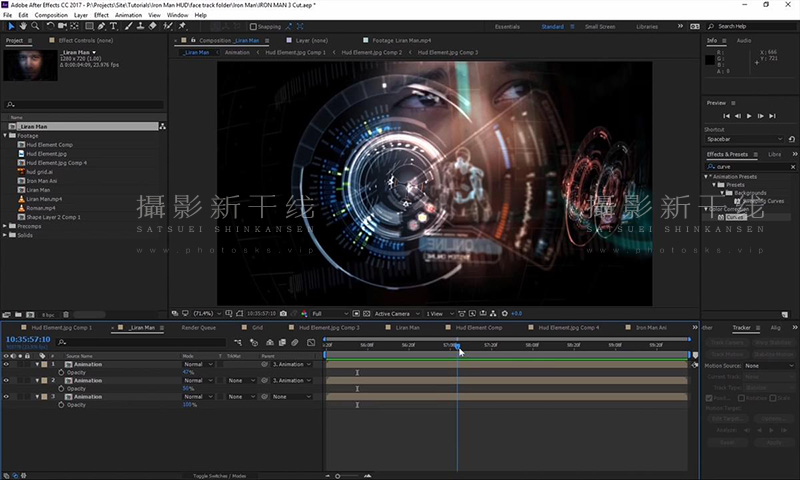Choose the Small Screen workspace
The height and width of the screenshot is (480, 800).
point(600,27)
